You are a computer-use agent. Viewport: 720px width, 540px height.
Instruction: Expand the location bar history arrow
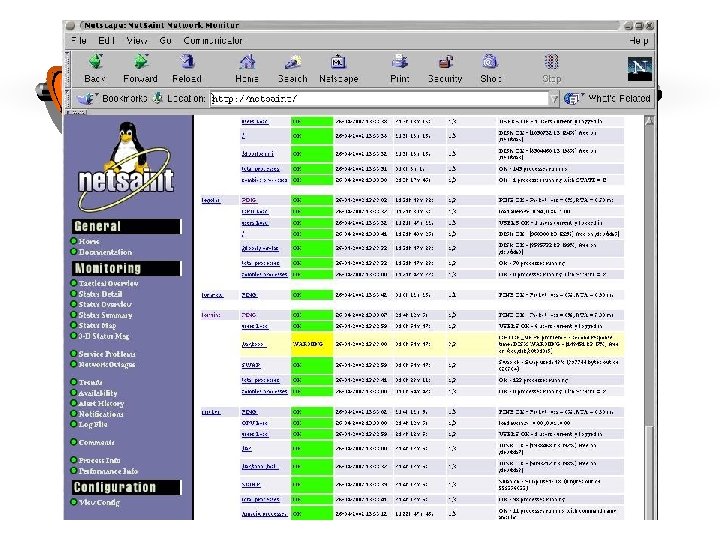point(554,99)
